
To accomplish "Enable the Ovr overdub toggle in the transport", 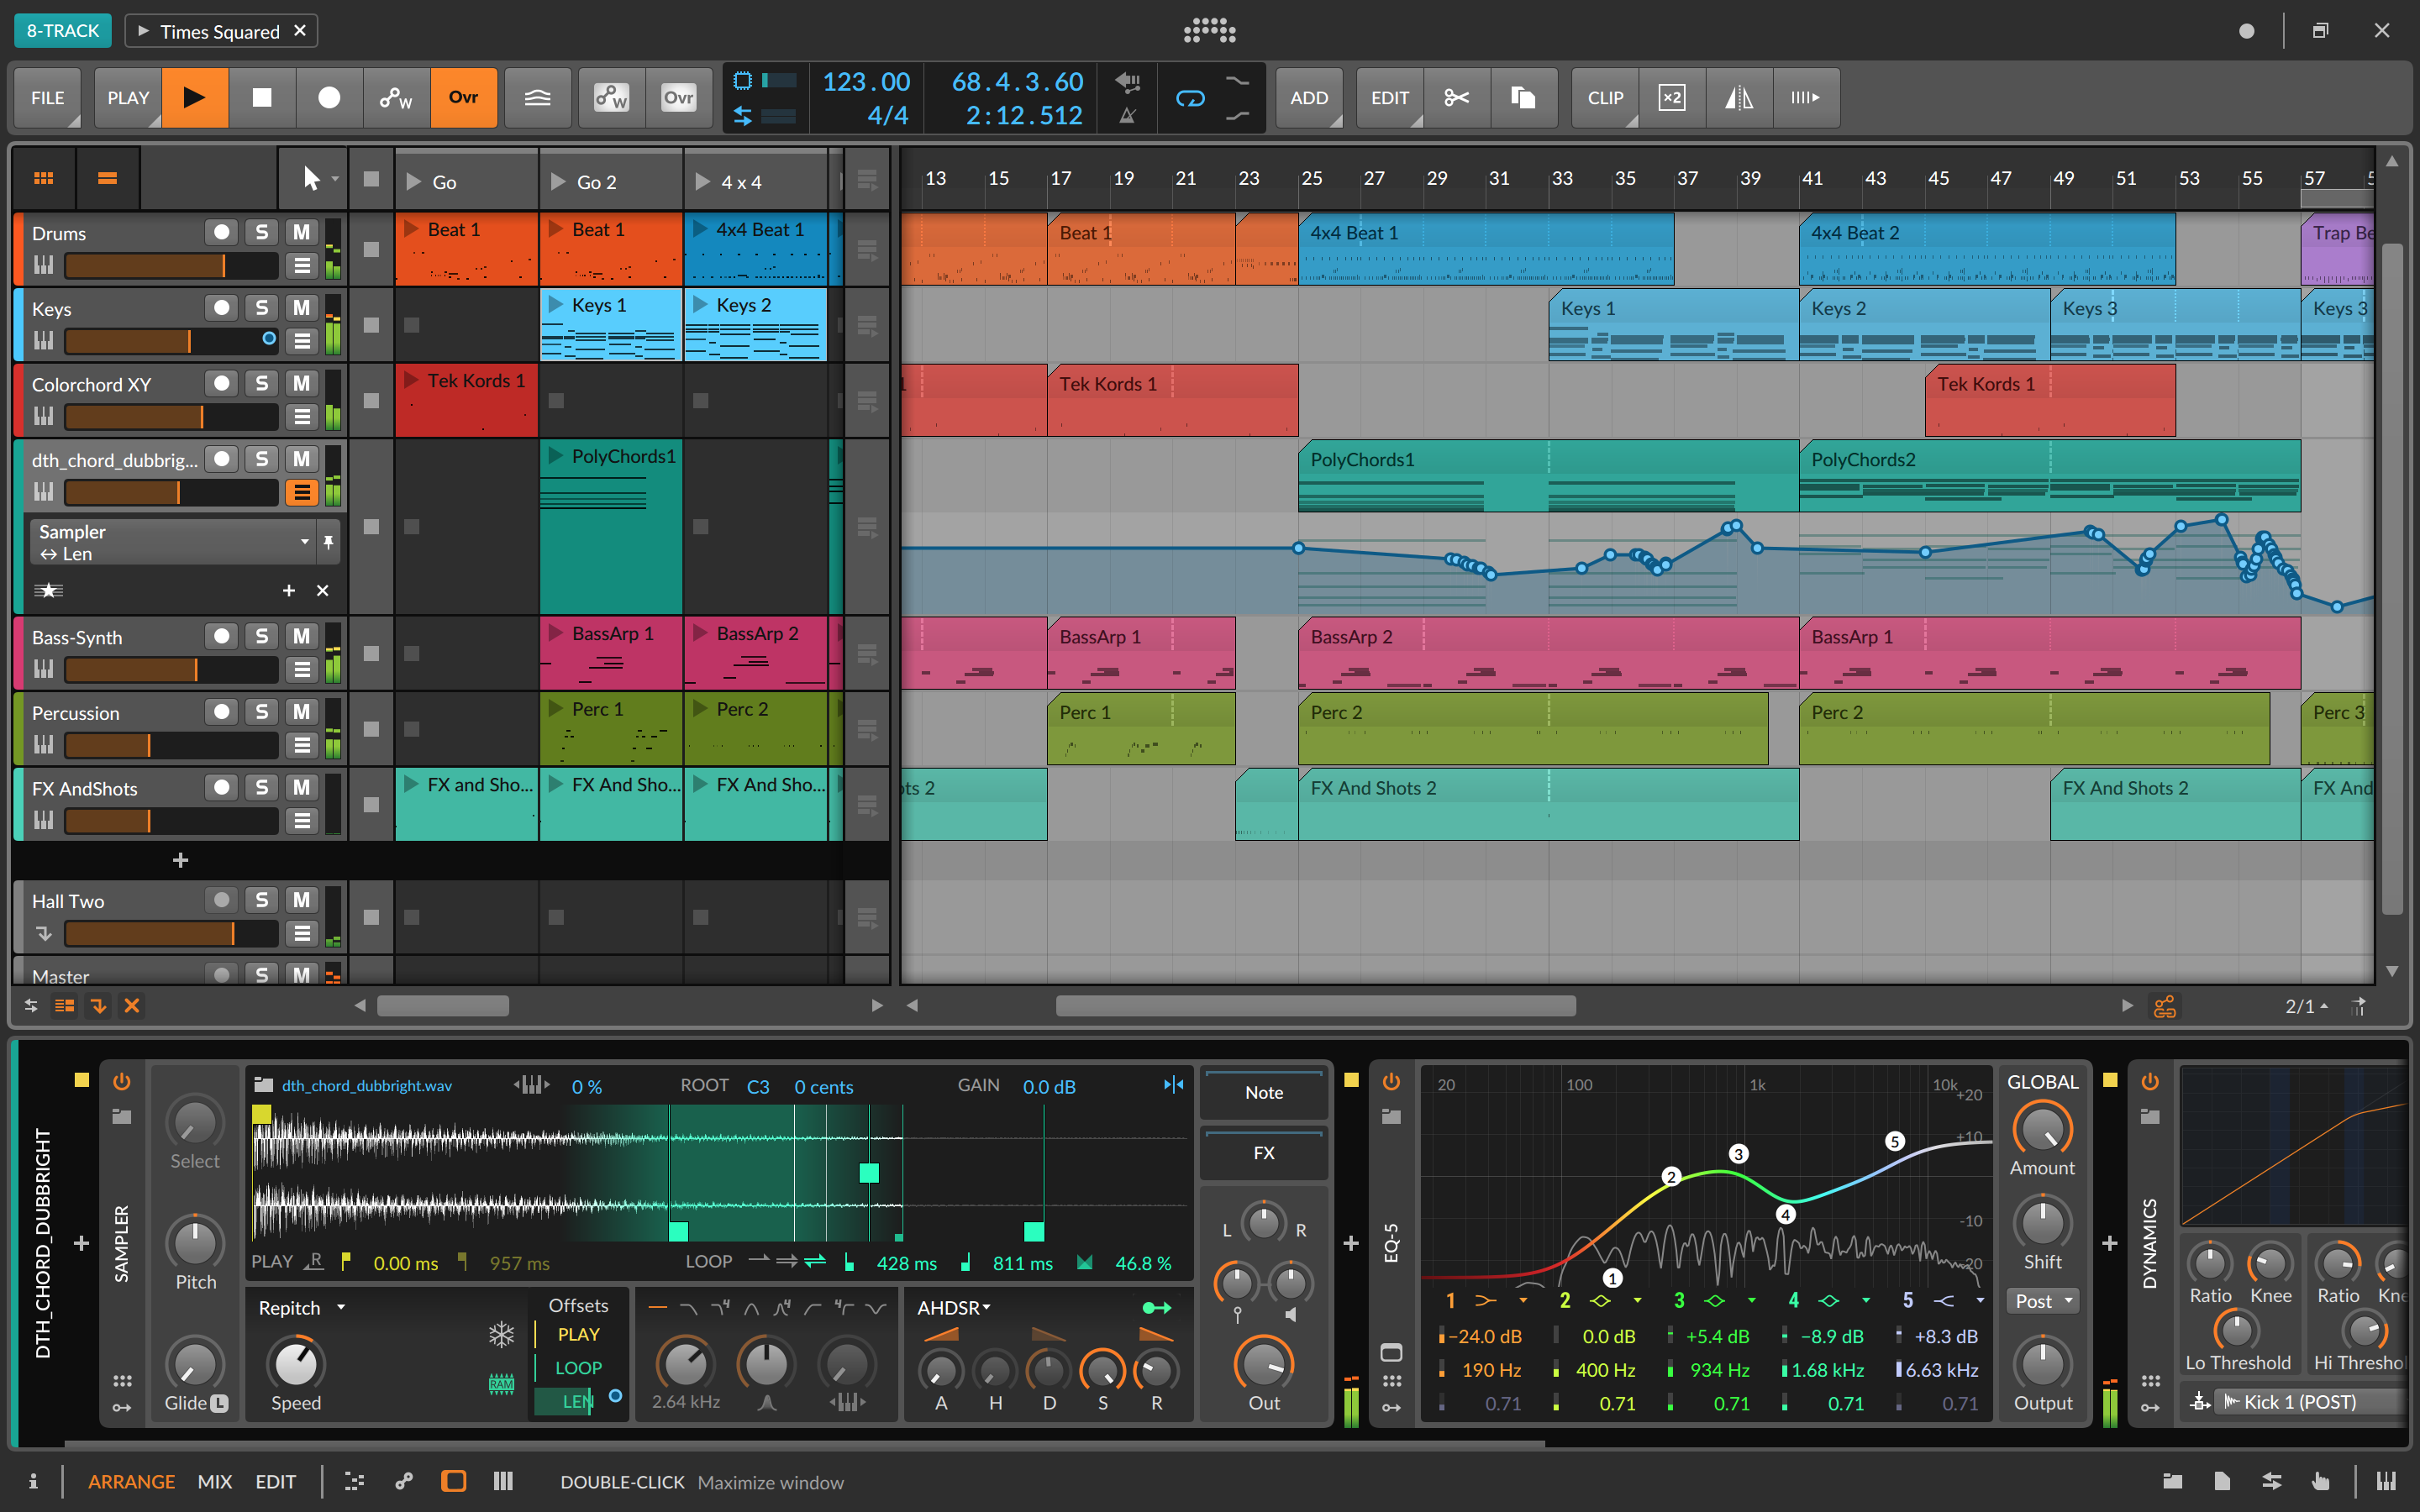I will tap(463, 97).
